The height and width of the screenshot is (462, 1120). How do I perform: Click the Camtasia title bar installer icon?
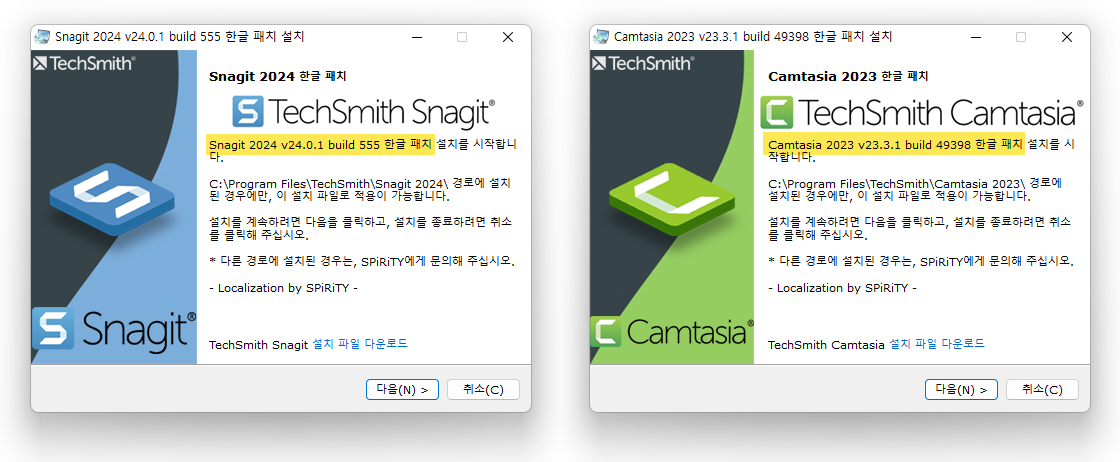click(601, 37)
